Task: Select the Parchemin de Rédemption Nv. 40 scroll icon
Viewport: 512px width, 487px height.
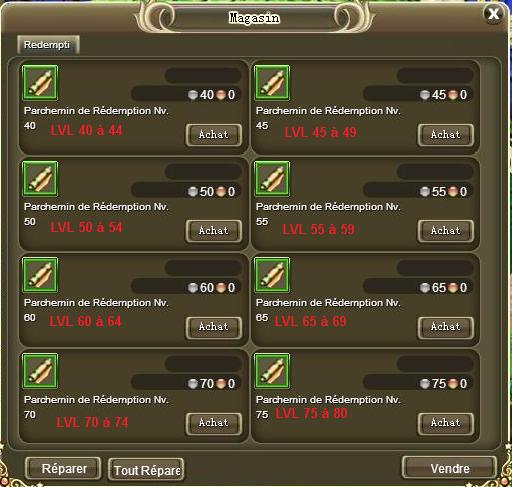Action: click(x=40, y=83)
